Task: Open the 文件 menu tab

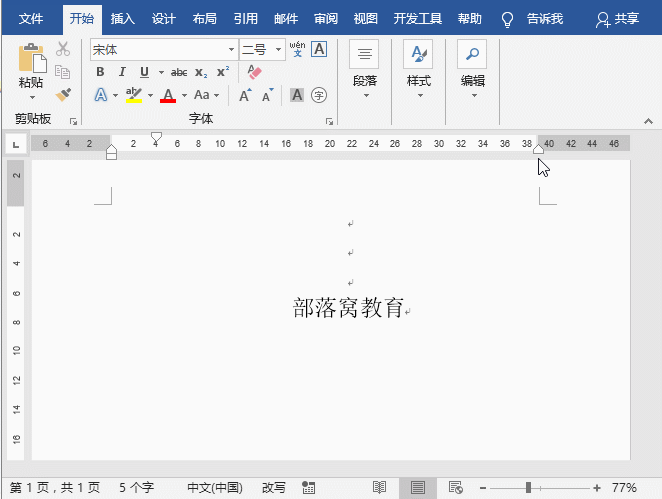Action: [32, 19]
